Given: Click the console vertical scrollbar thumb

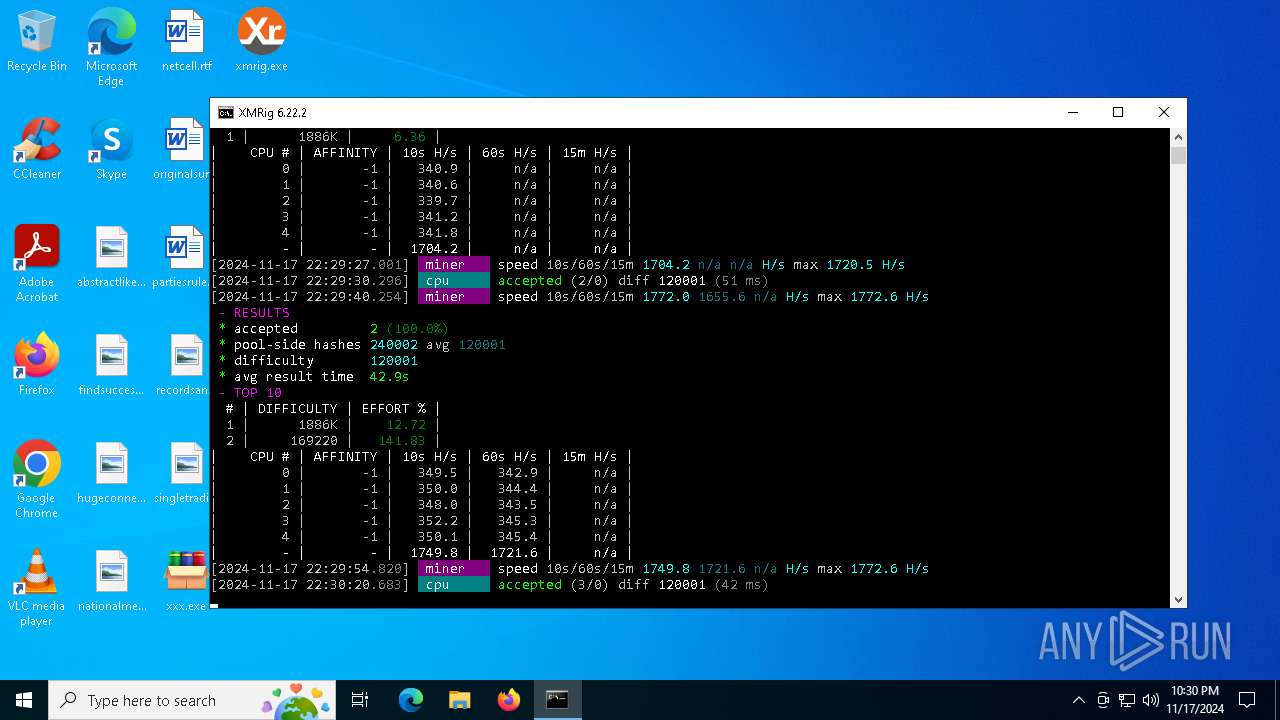Looking at the screenshot, I should coord(1178,155).
